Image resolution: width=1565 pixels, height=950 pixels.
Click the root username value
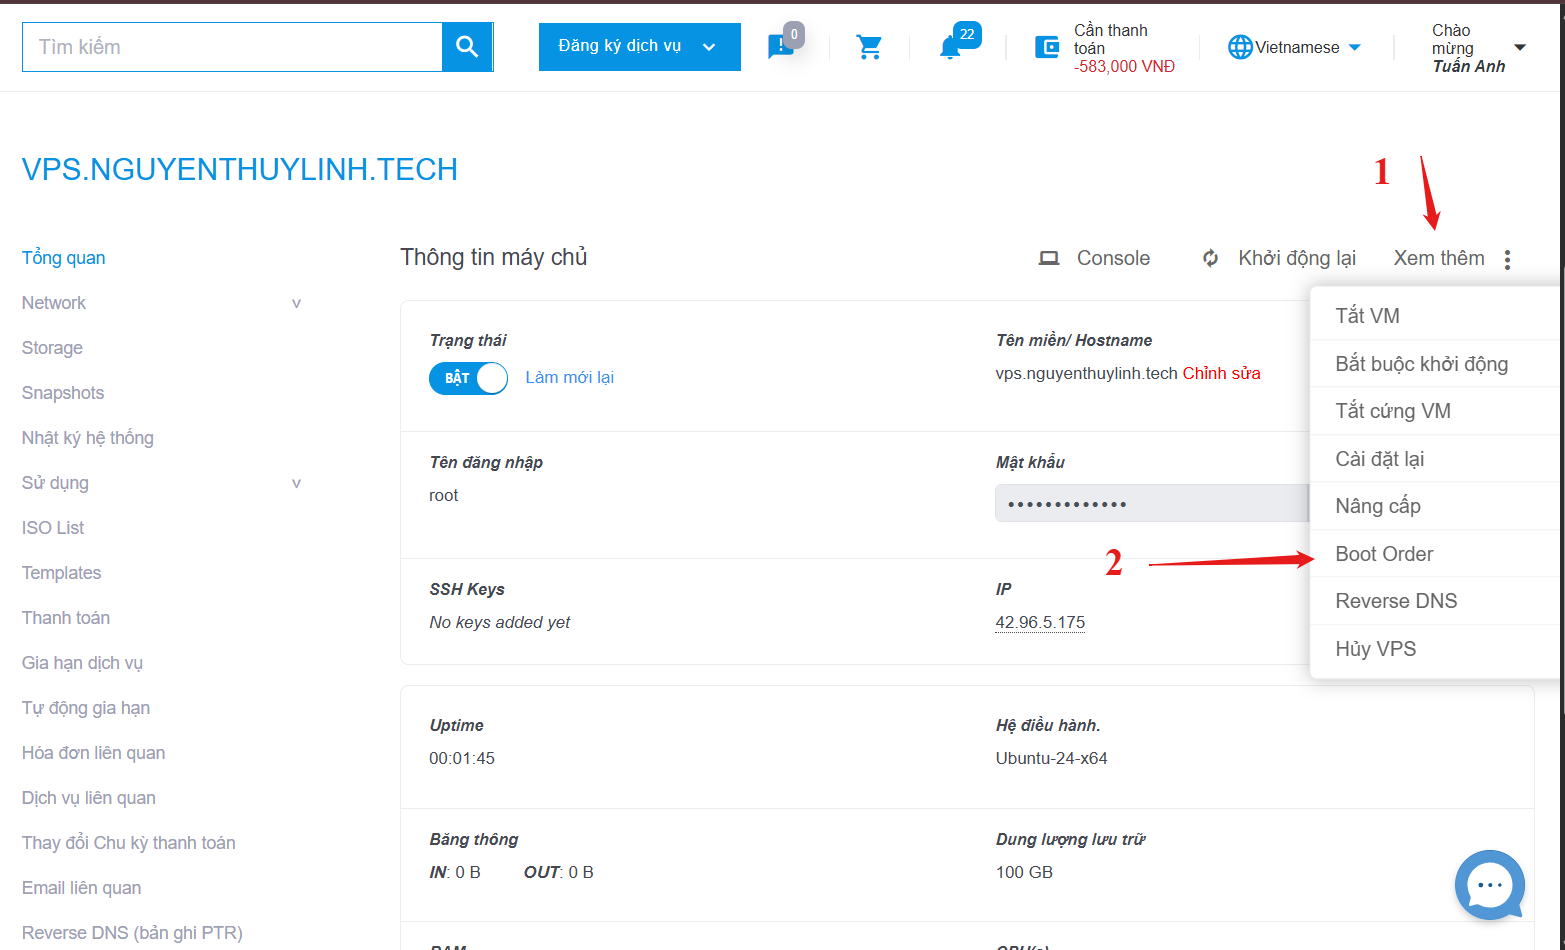tap(444, 495)
